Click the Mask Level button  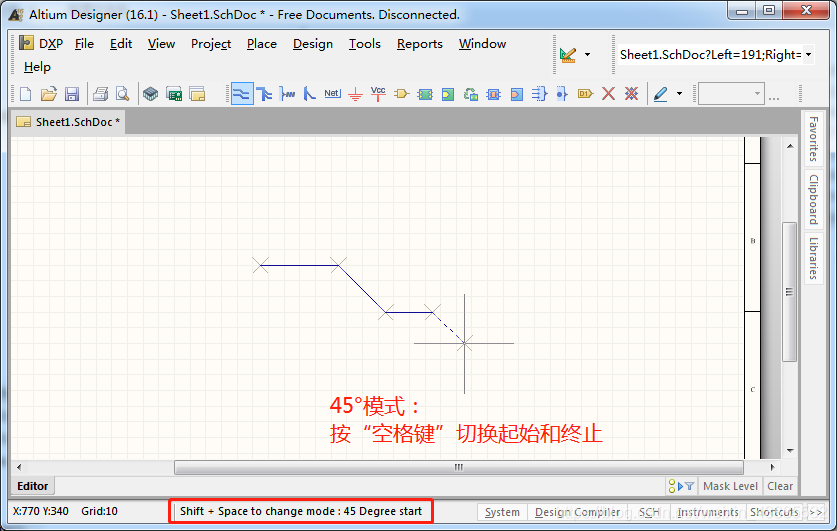[x=730, y=486]
